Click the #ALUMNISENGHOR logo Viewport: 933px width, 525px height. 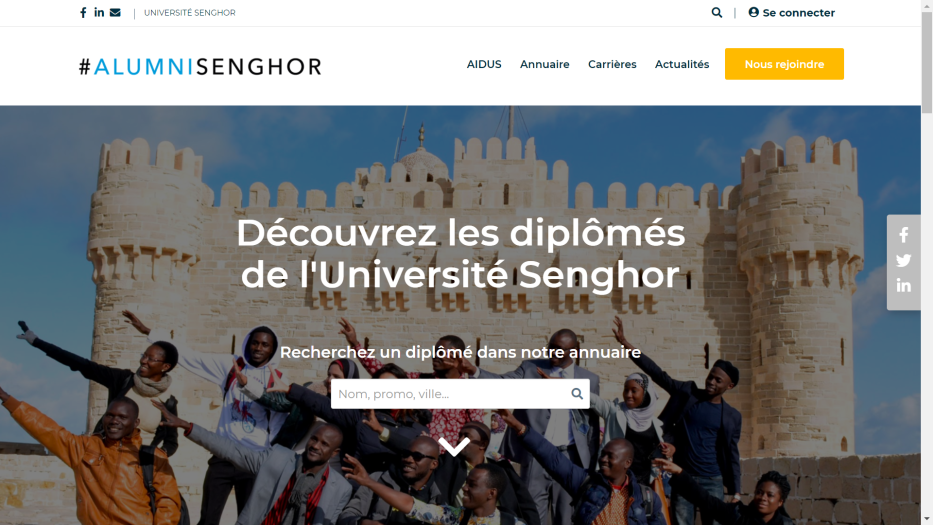point(200,66)
